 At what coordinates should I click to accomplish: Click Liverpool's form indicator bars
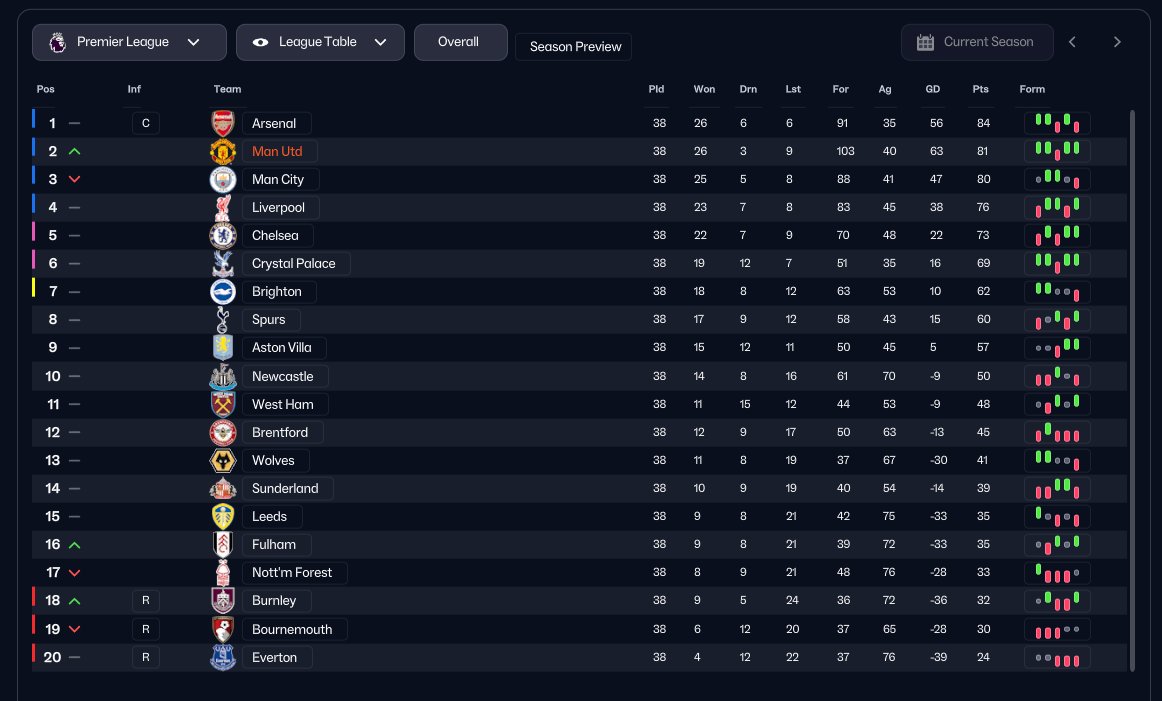coord(1057,208)
